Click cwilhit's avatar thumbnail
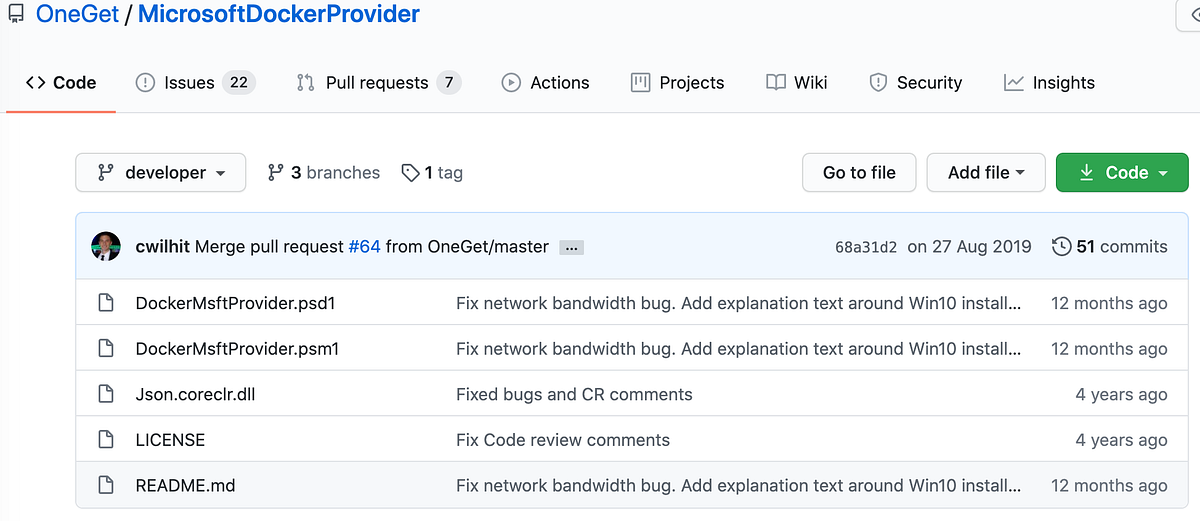The width and height of the screenshot is (1200, 521). click(106, 246)
